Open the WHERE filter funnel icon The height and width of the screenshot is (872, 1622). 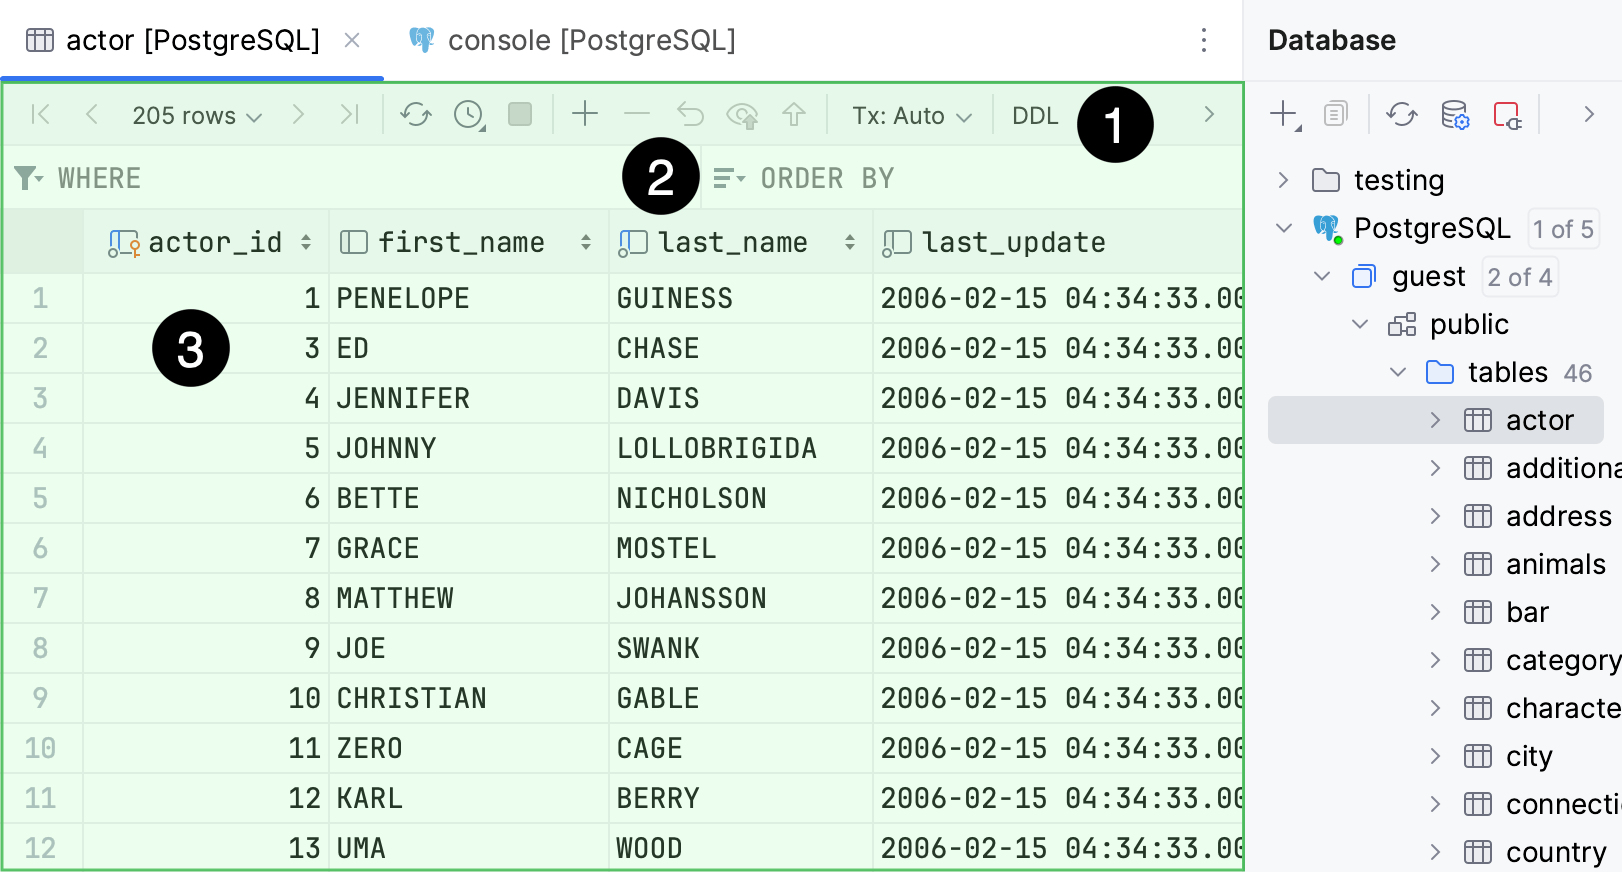coord(26,178)
